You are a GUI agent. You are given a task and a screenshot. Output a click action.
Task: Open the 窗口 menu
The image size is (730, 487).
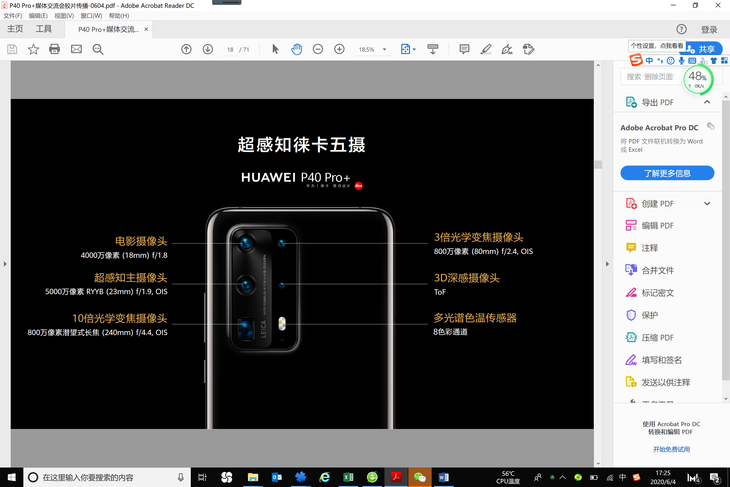pos(91,16)
